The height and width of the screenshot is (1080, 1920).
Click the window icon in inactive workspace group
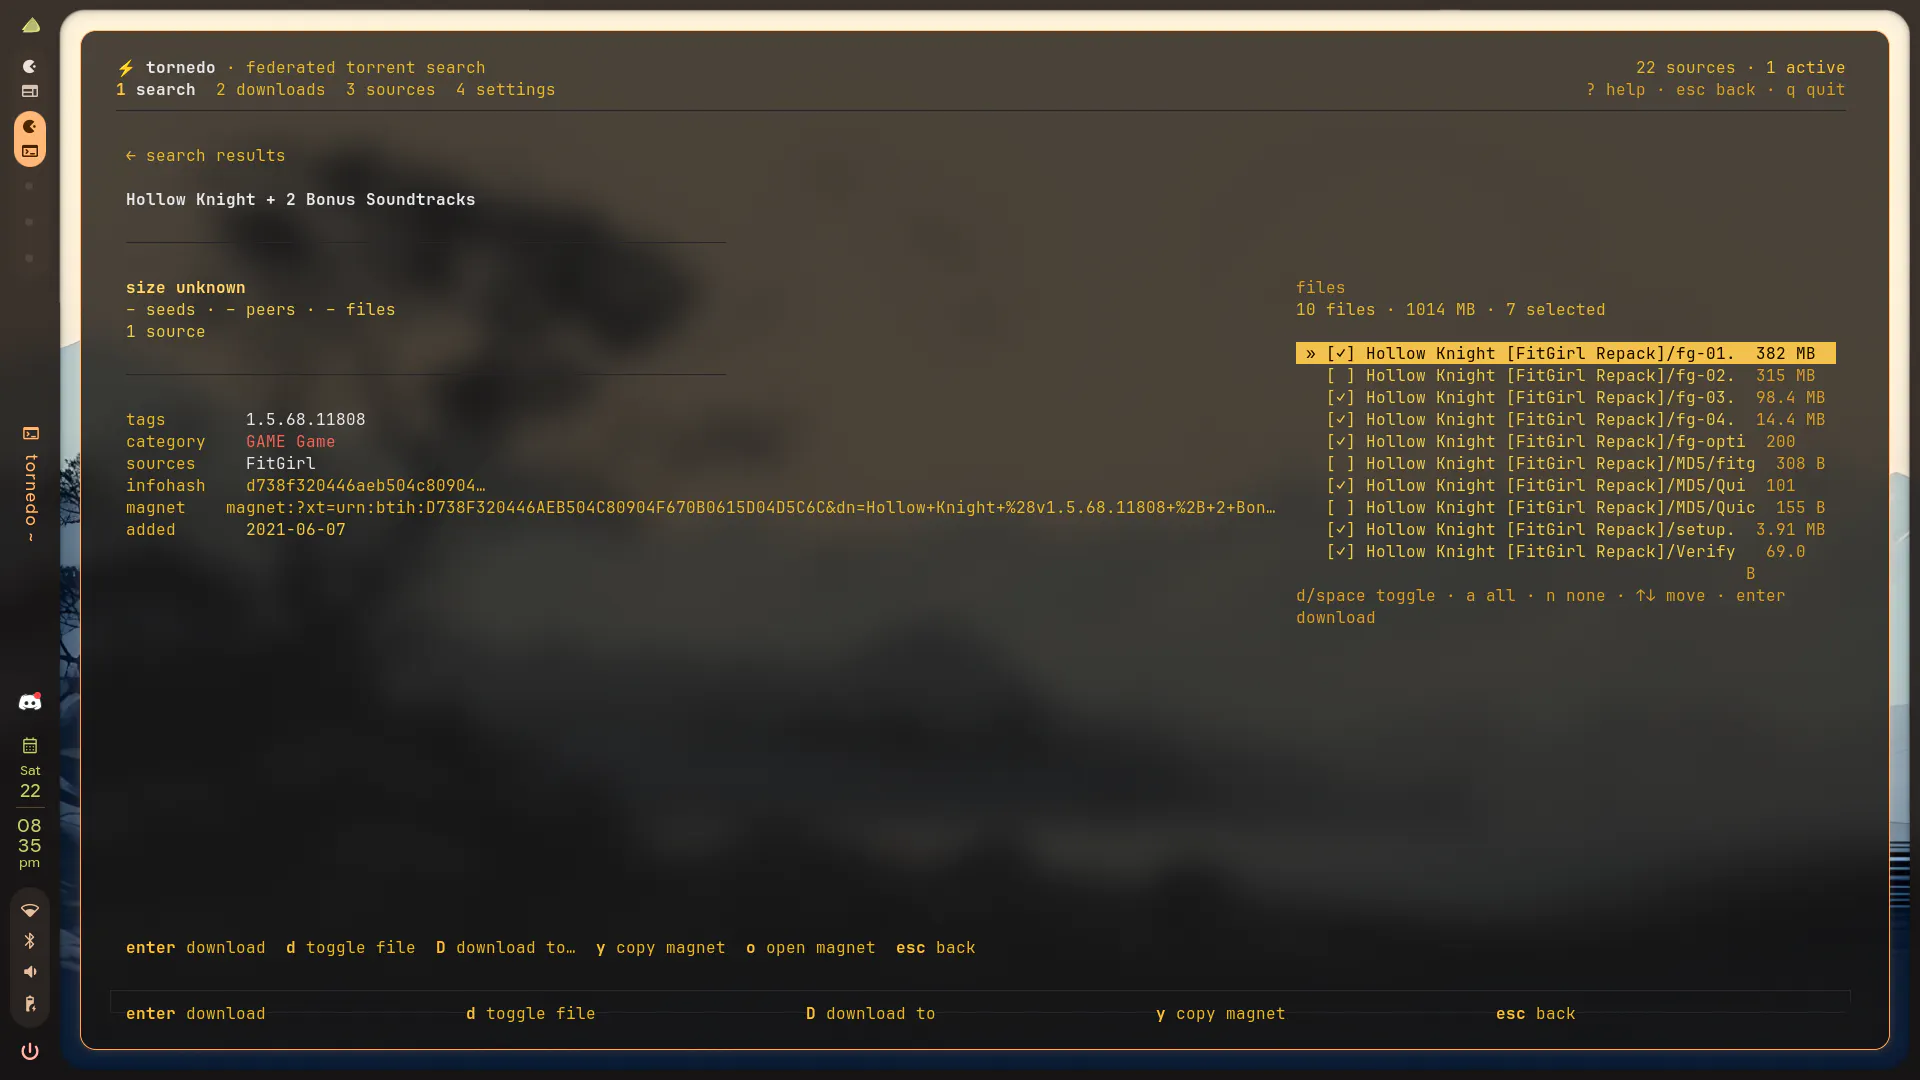[x=30, y=91]
